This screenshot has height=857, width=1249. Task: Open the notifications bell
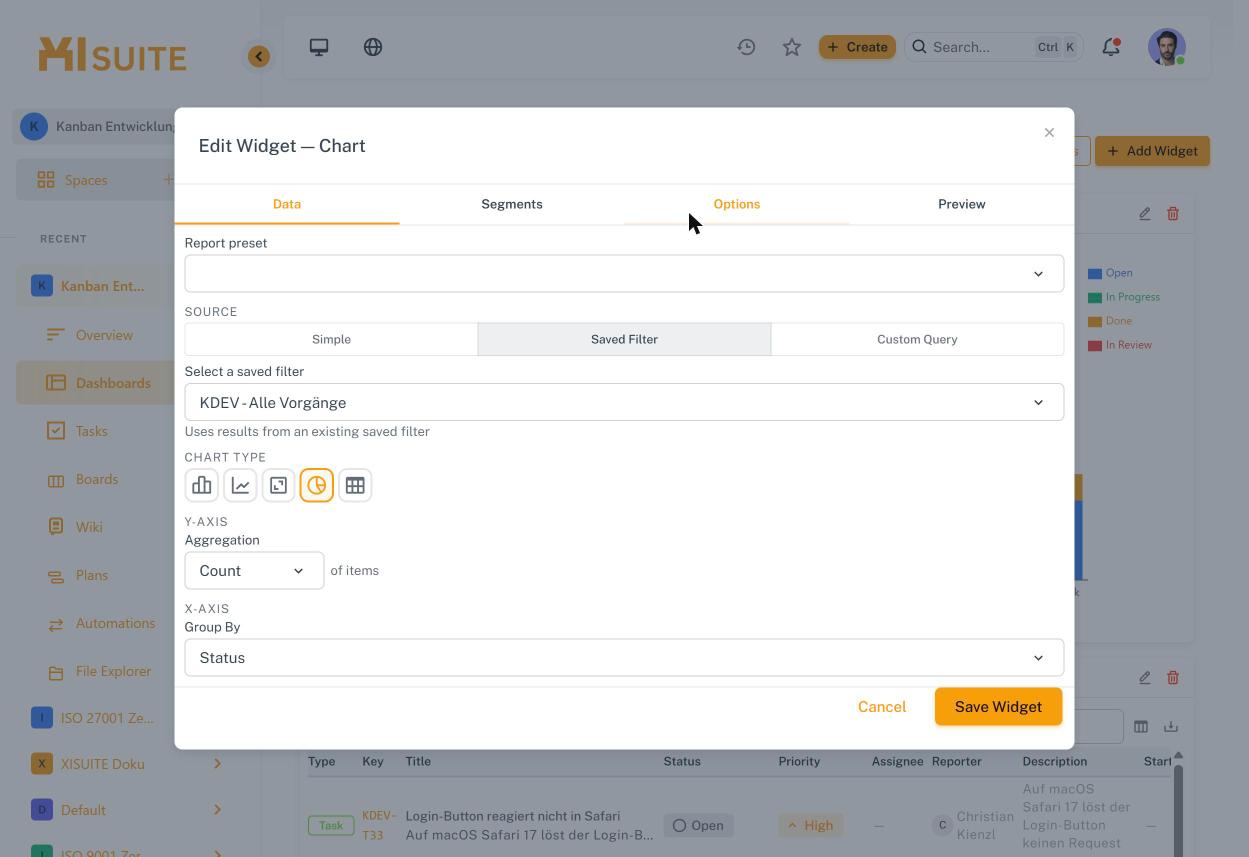1111,47
